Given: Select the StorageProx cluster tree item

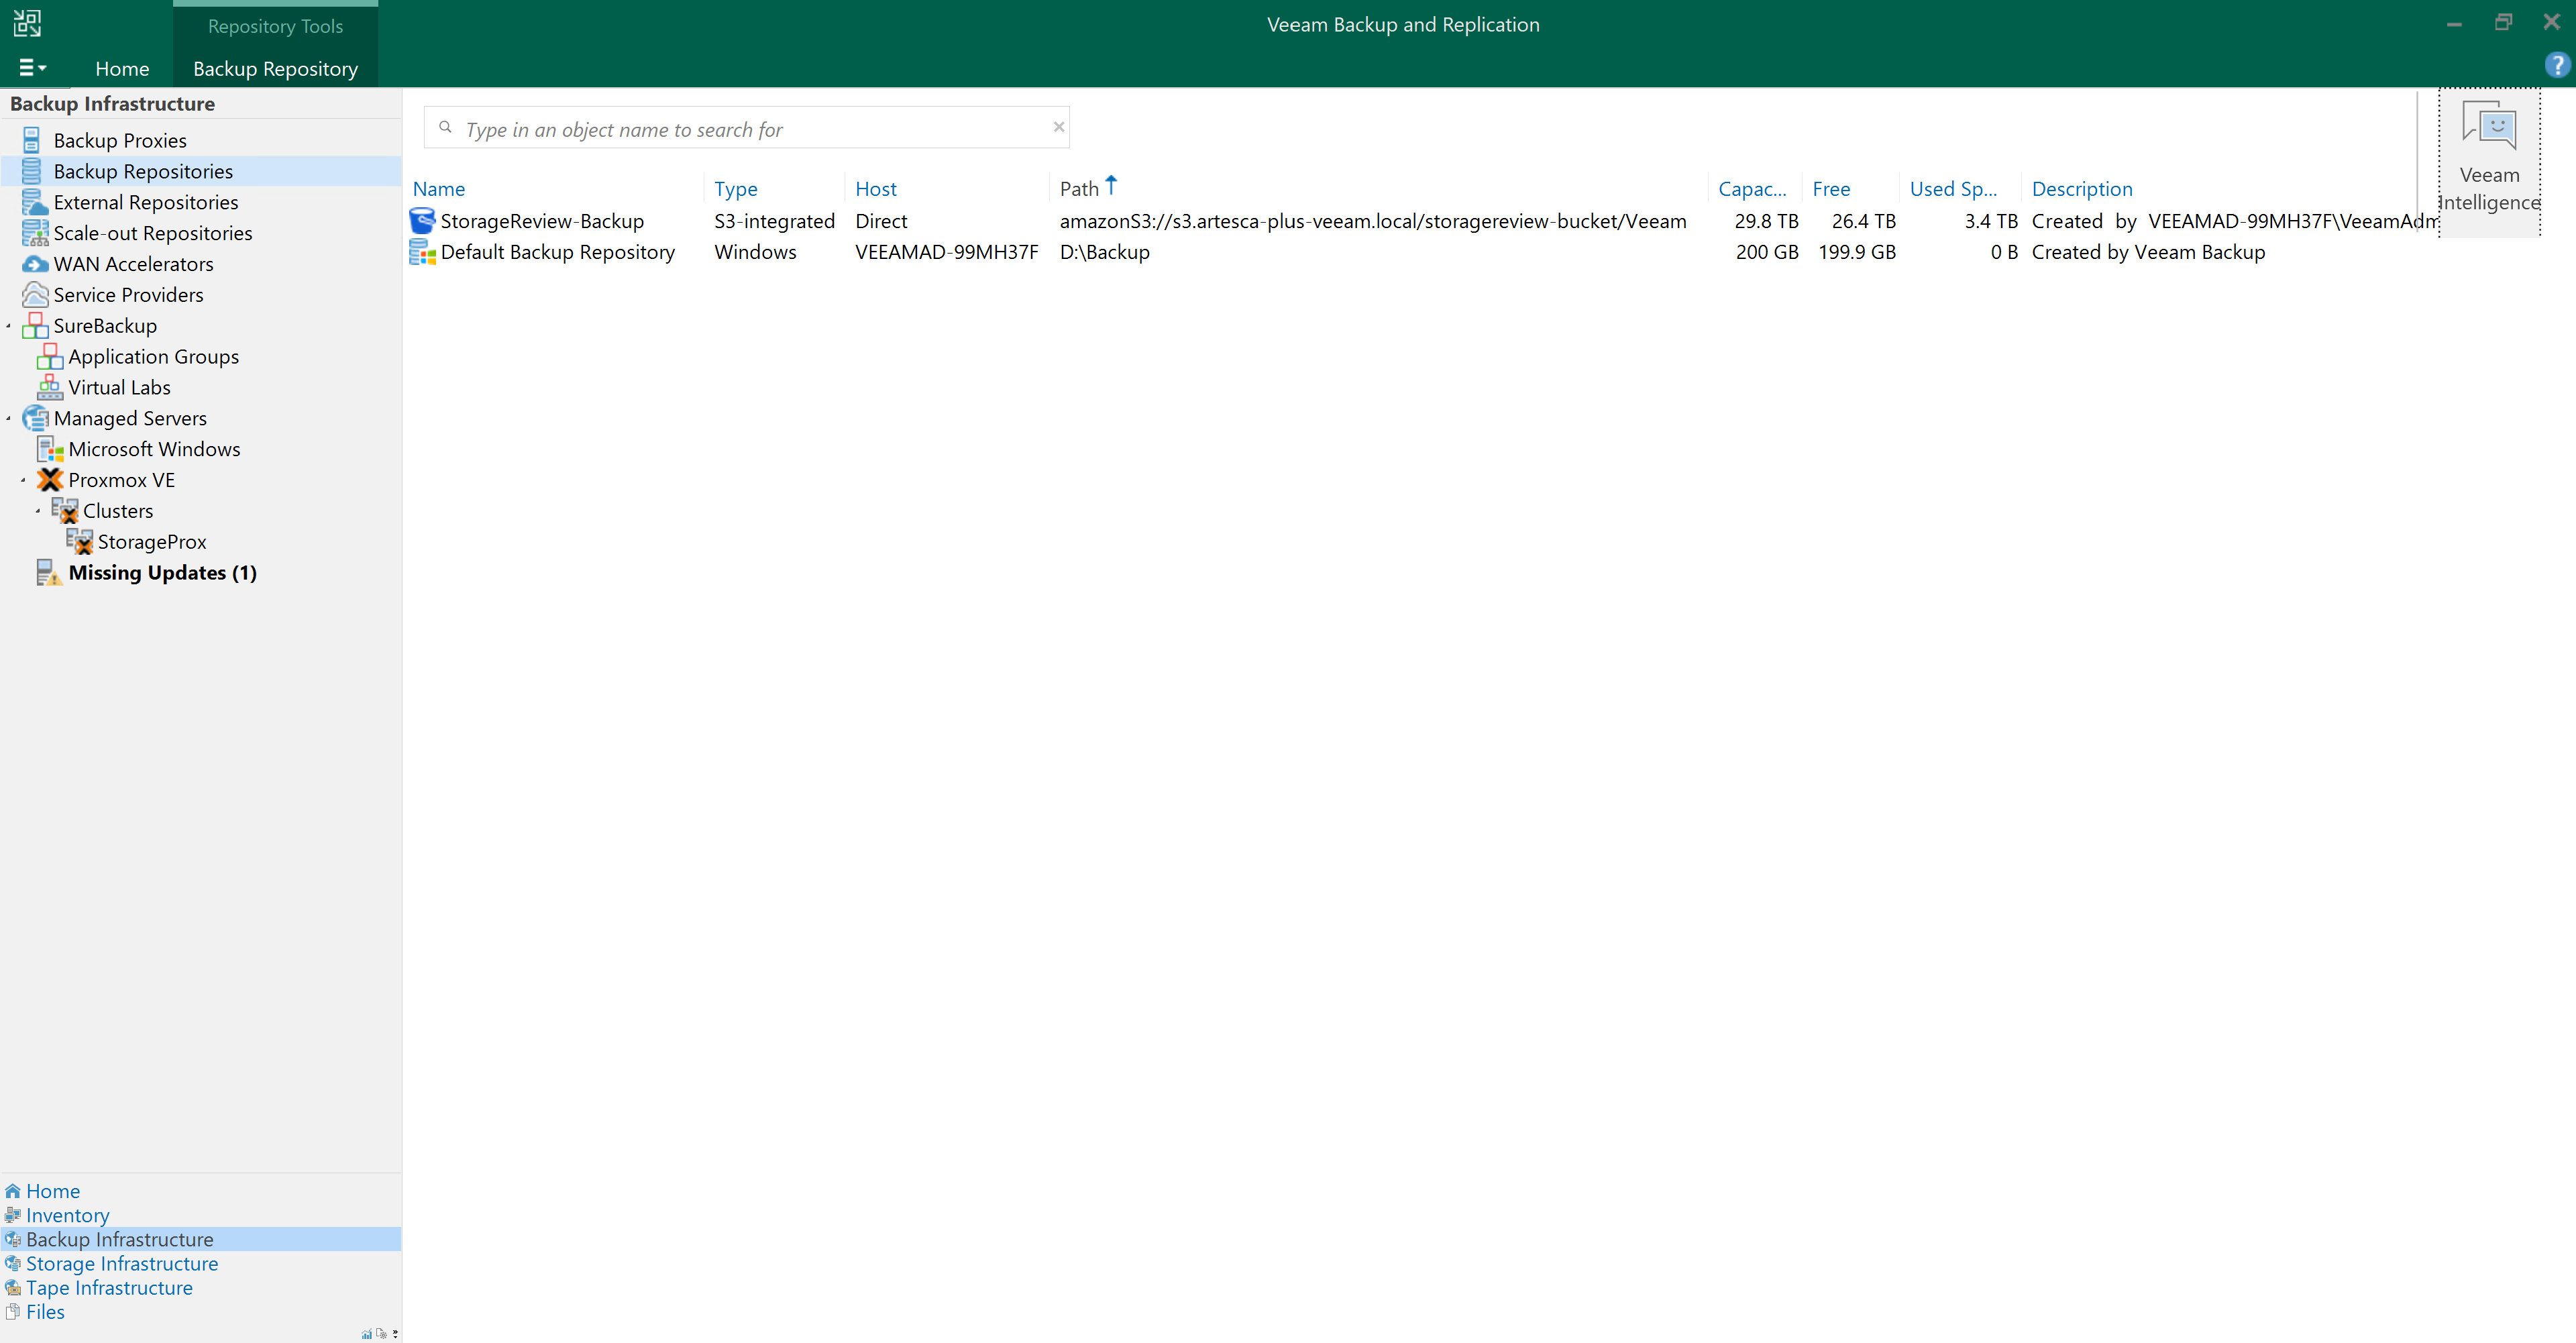Looking at the screenshot, I should coord(151,542).
